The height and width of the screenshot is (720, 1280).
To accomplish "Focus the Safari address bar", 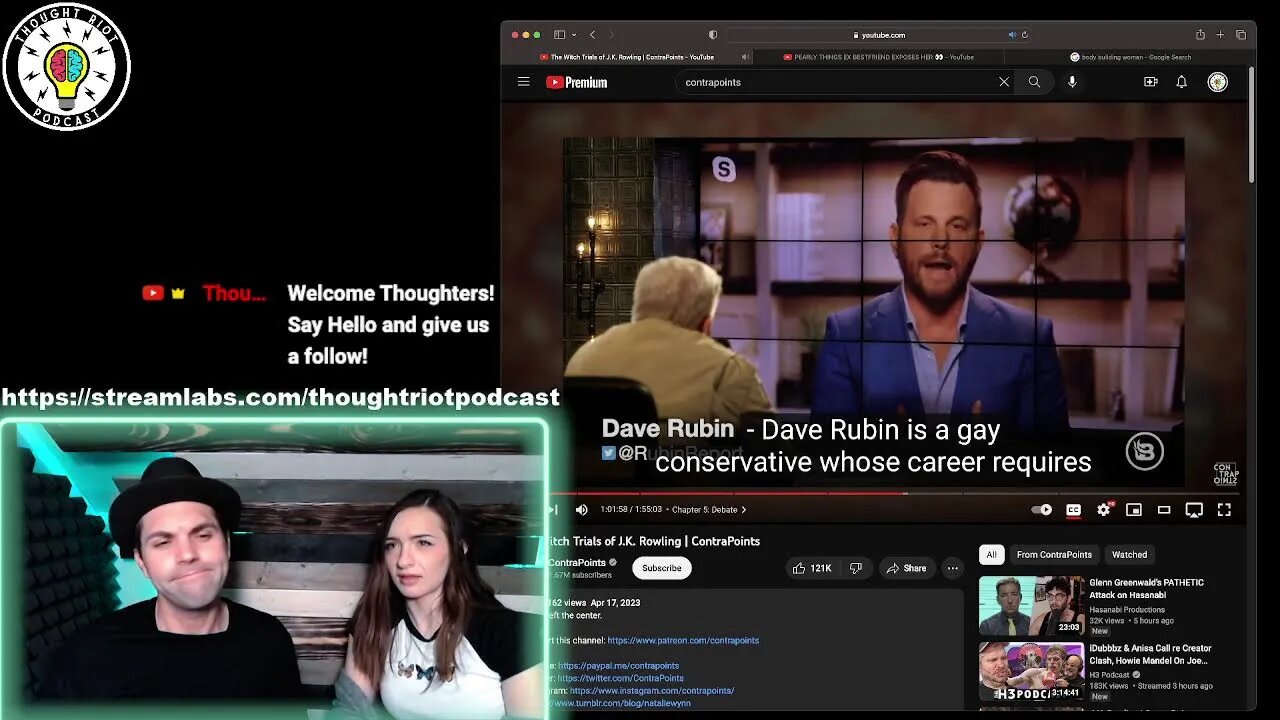I will [x=880, y=35].
